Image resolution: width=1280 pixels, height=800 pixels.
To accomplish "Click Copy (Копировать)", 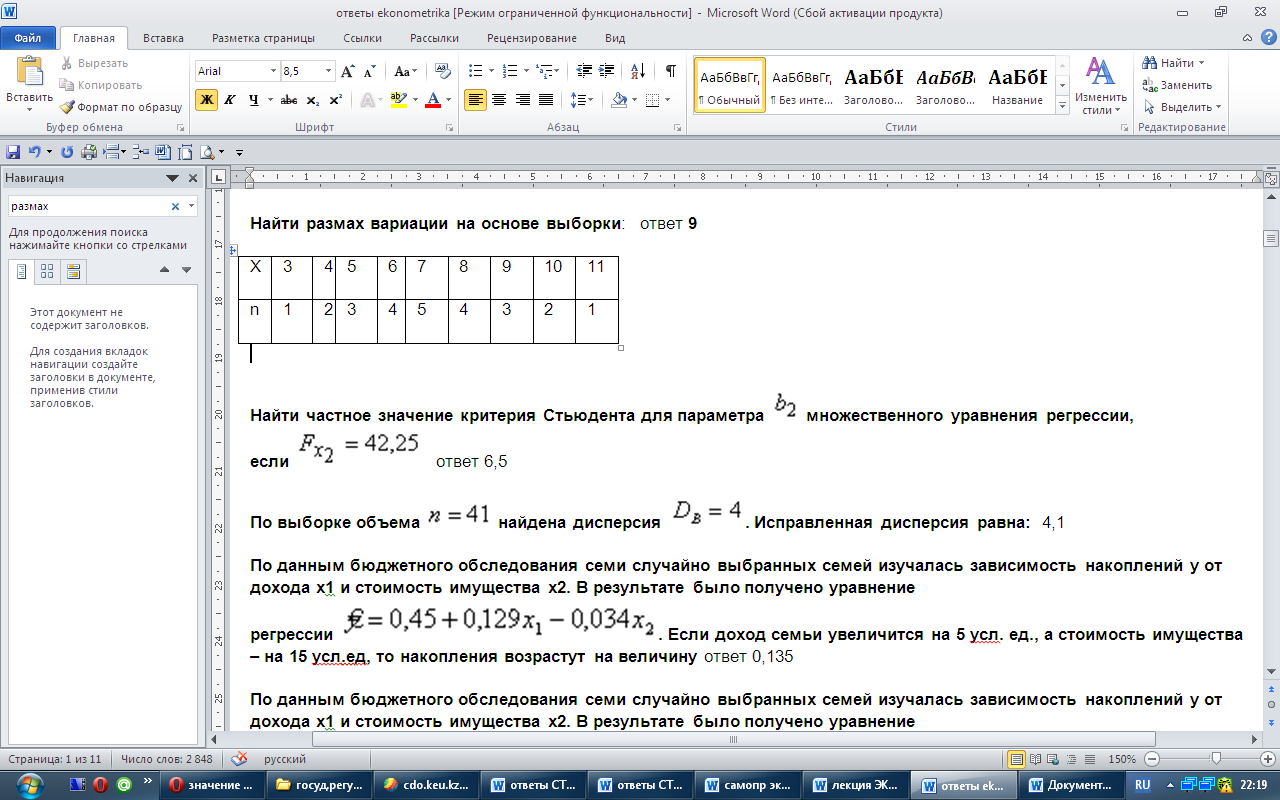I will tap(101, 85).
